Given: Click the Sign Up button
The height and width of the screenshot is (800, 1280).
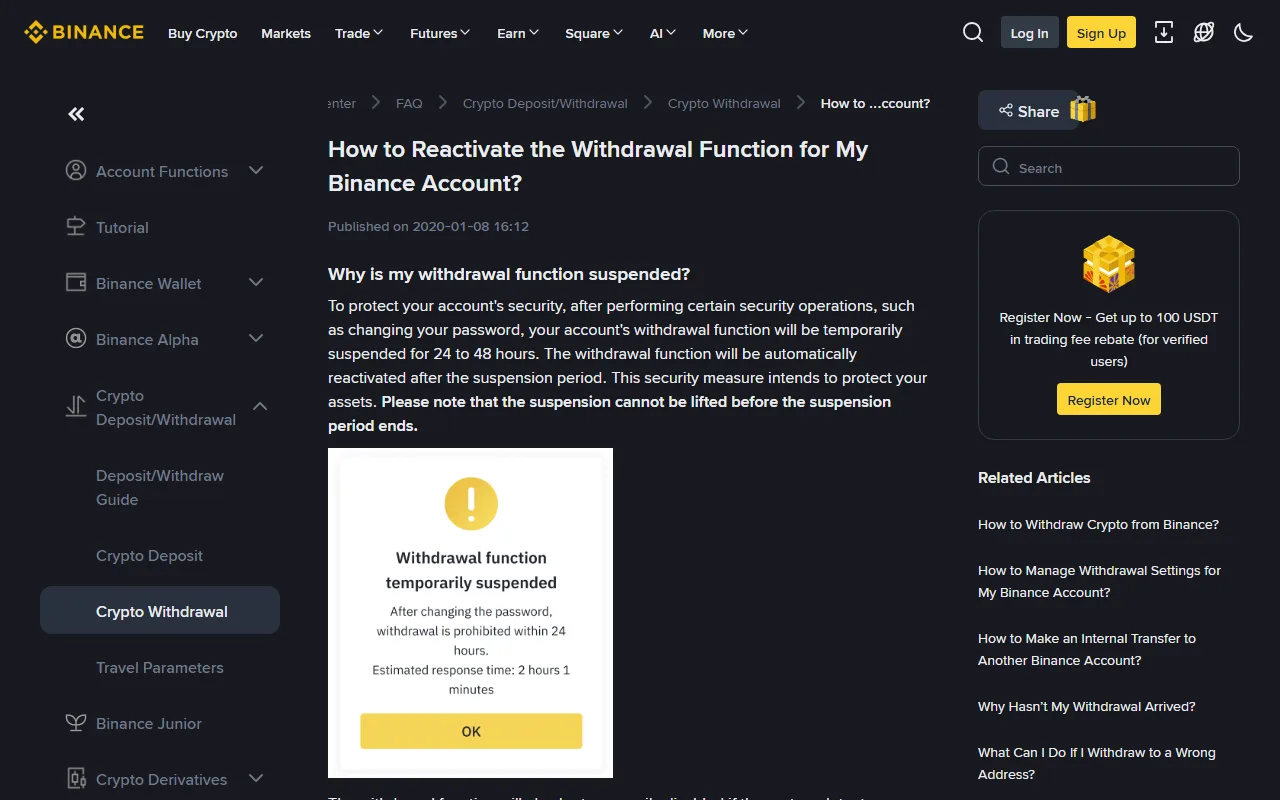Looking at the screenshot, I should (x=1101, y=32).
